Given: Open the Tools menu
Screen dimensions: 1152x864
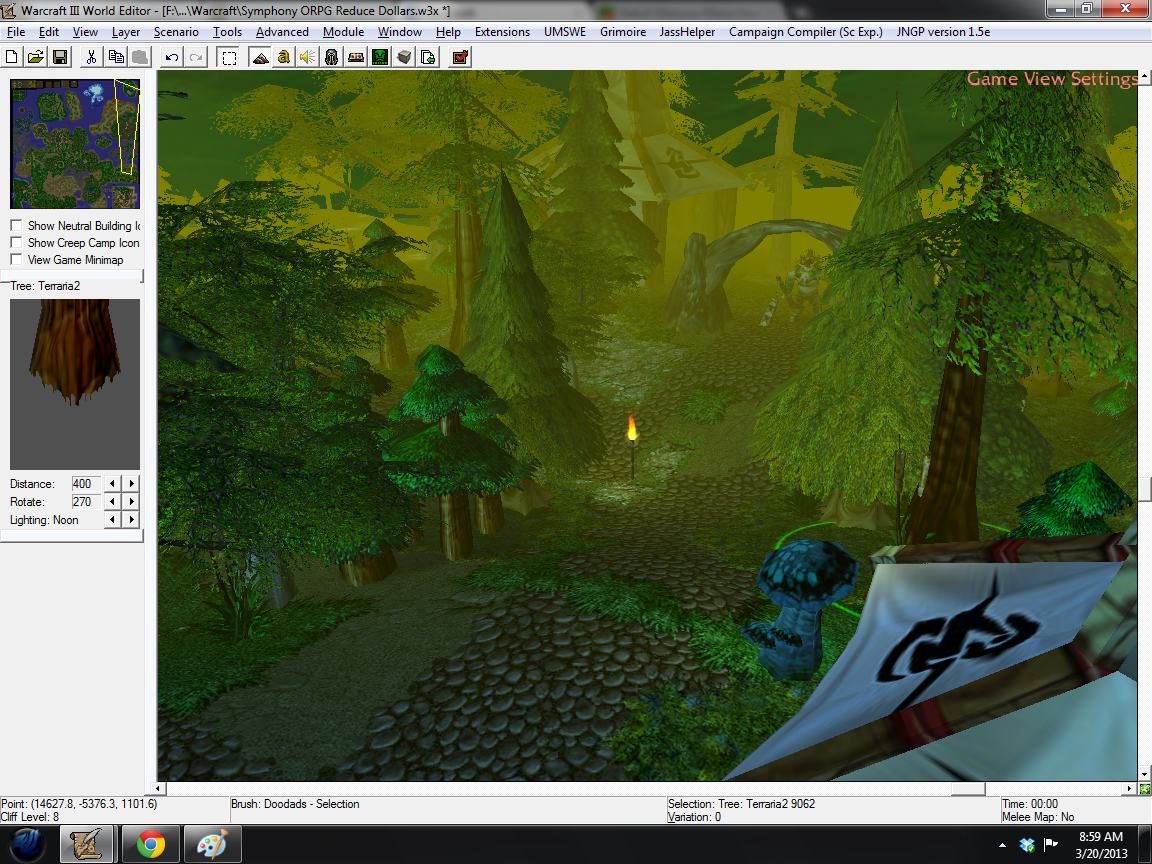Looking at the screenshot, I should [227, 32].
